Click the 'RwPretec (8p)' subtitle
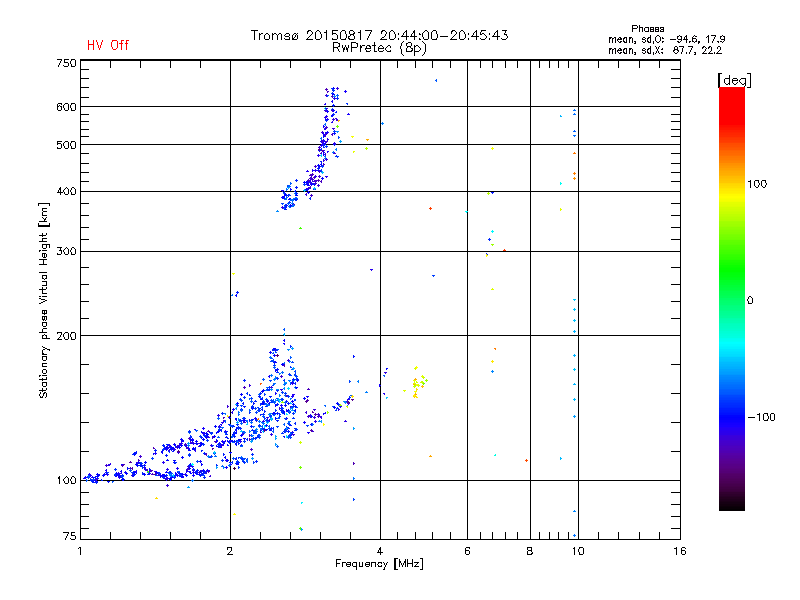The width and height of the screenshot is (800, 600). (379, 48)
